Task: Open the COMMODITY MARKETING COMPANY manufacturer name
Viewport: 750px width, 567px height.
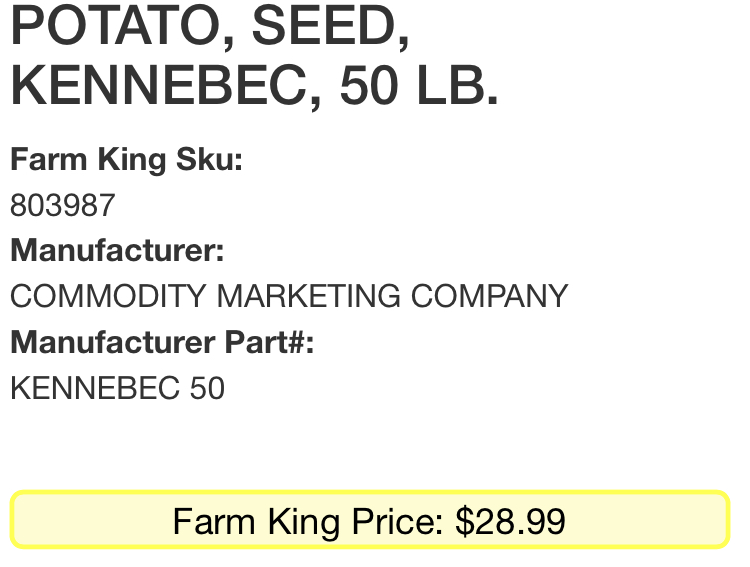Action: 289,296
